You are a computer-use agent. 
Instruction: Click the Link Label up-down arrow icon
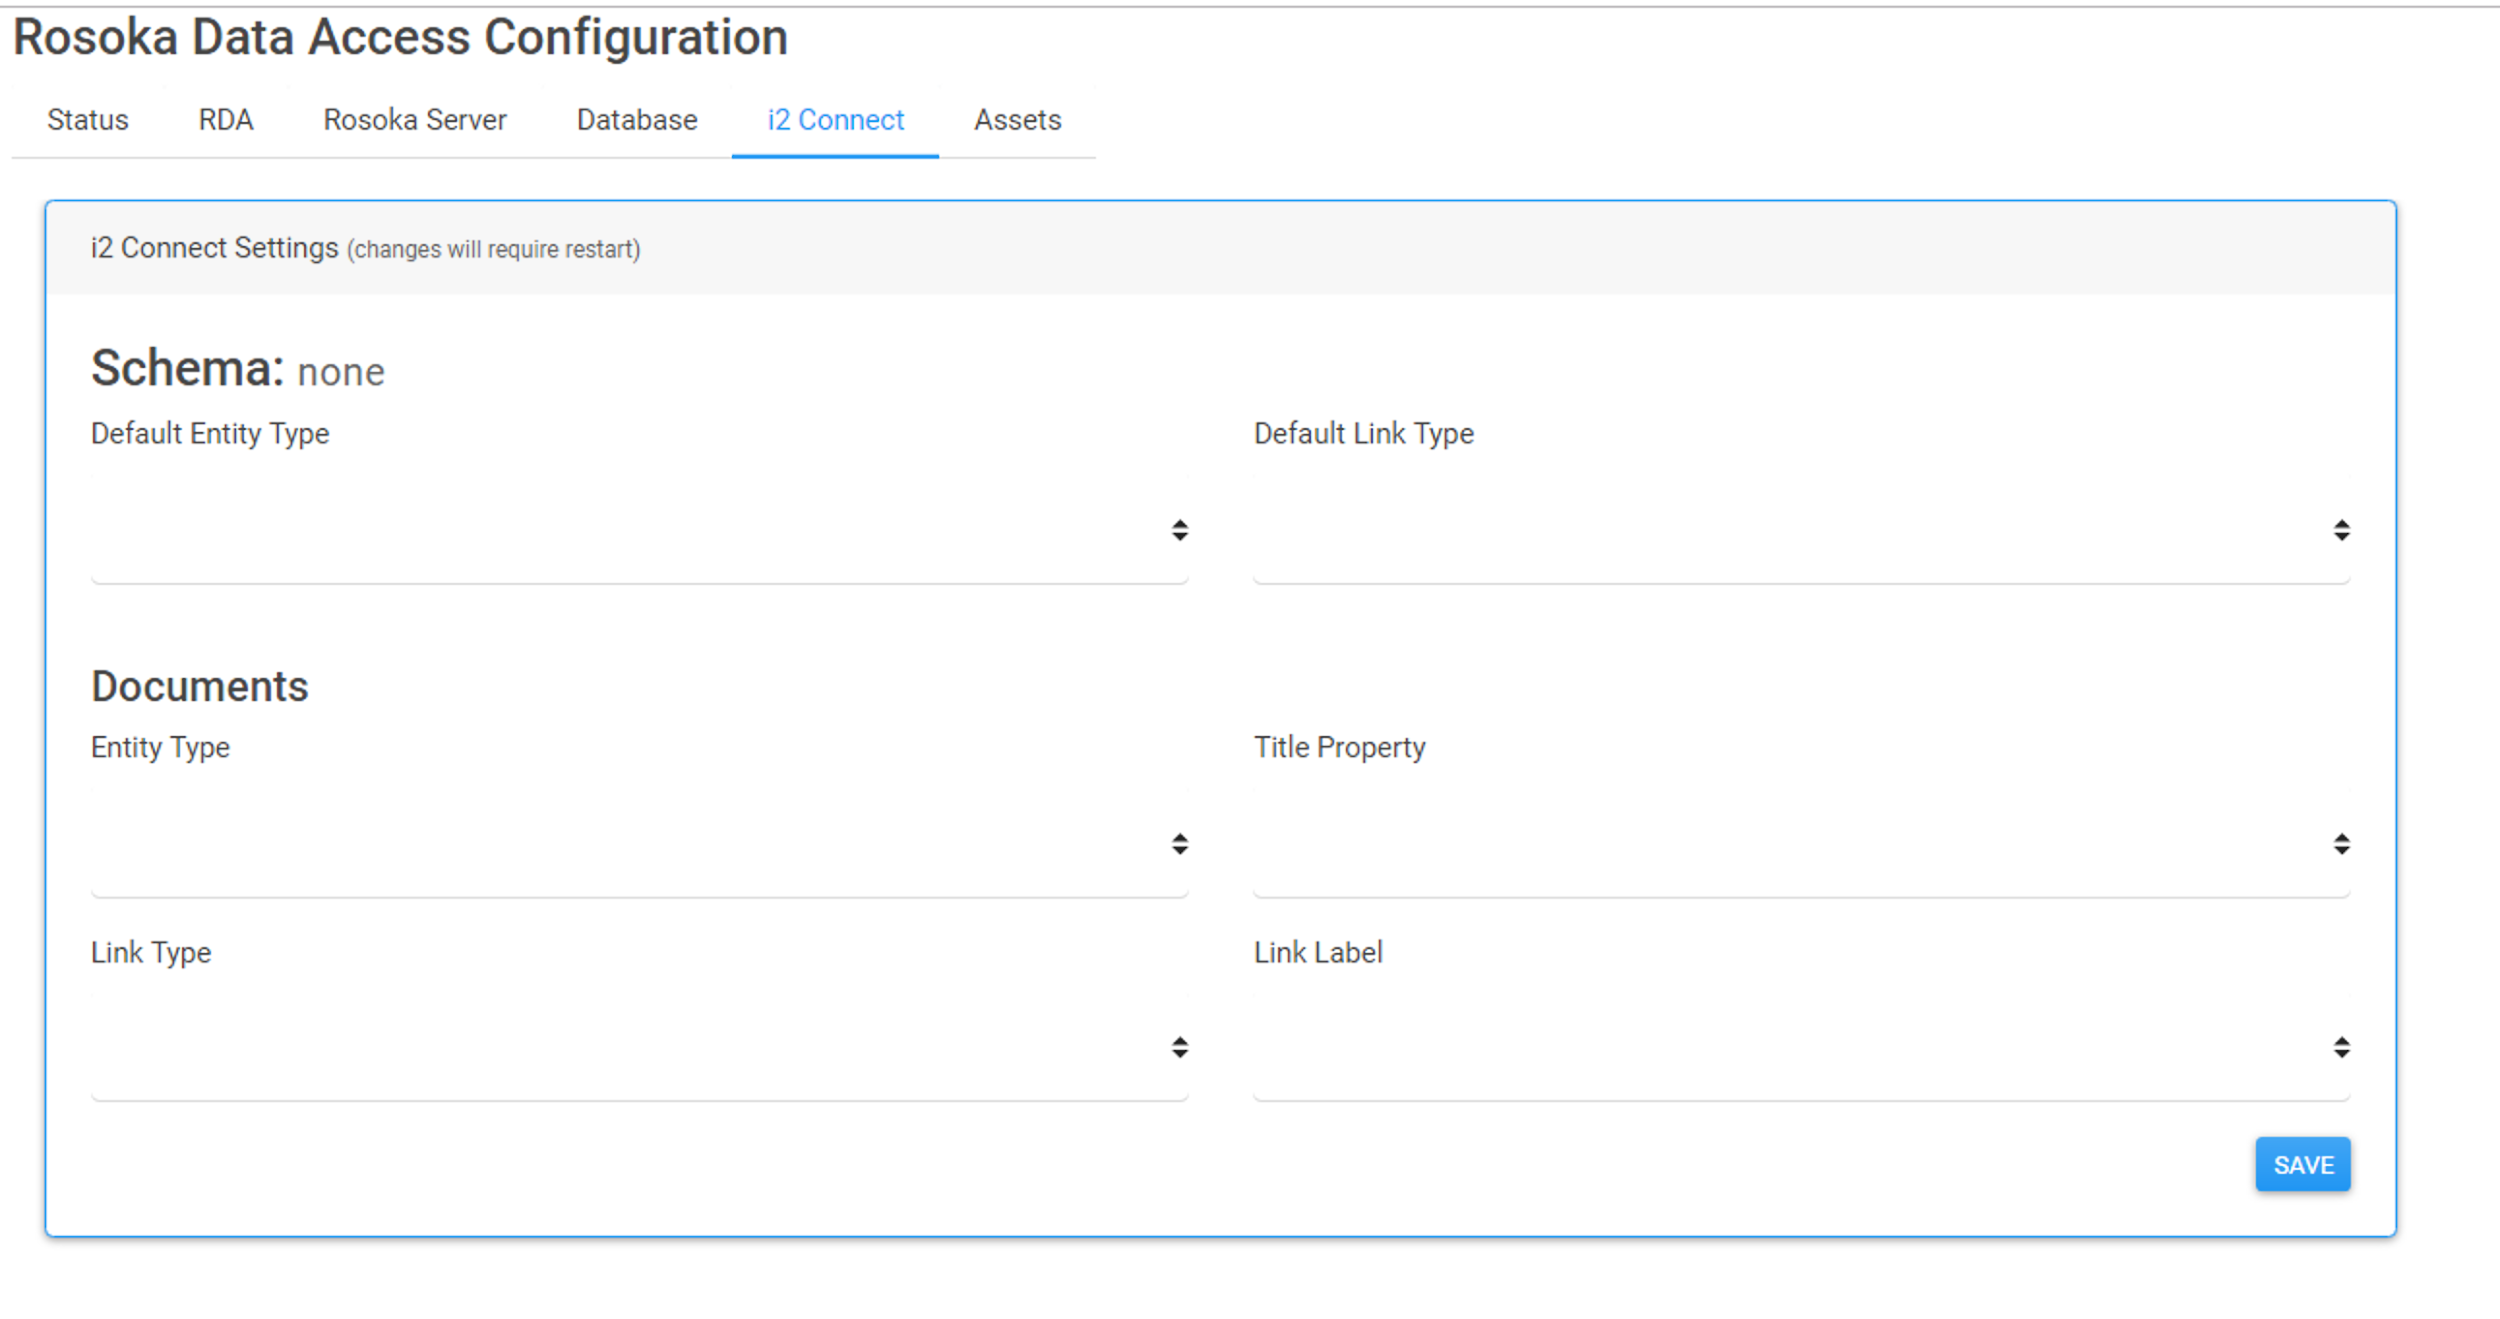[x=2341, y=1047]
